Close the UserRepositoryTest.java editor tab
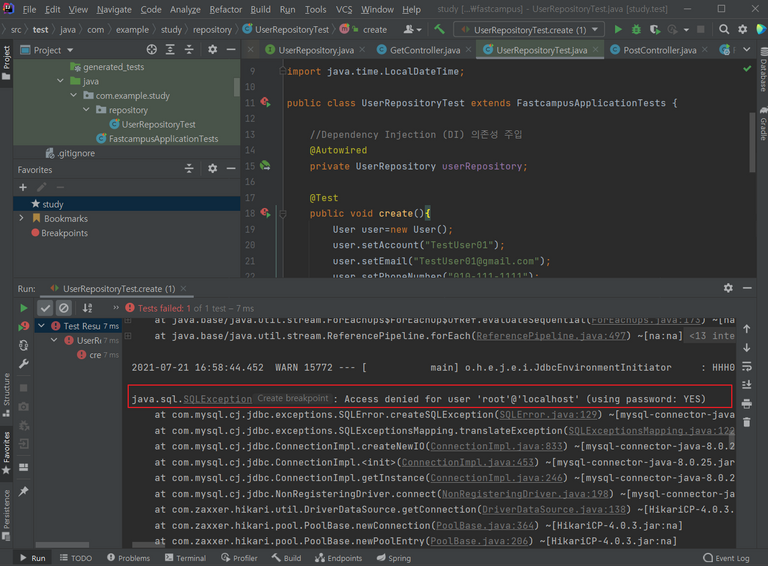This screenshot has width=768, height=566. [x=595, y=49]
